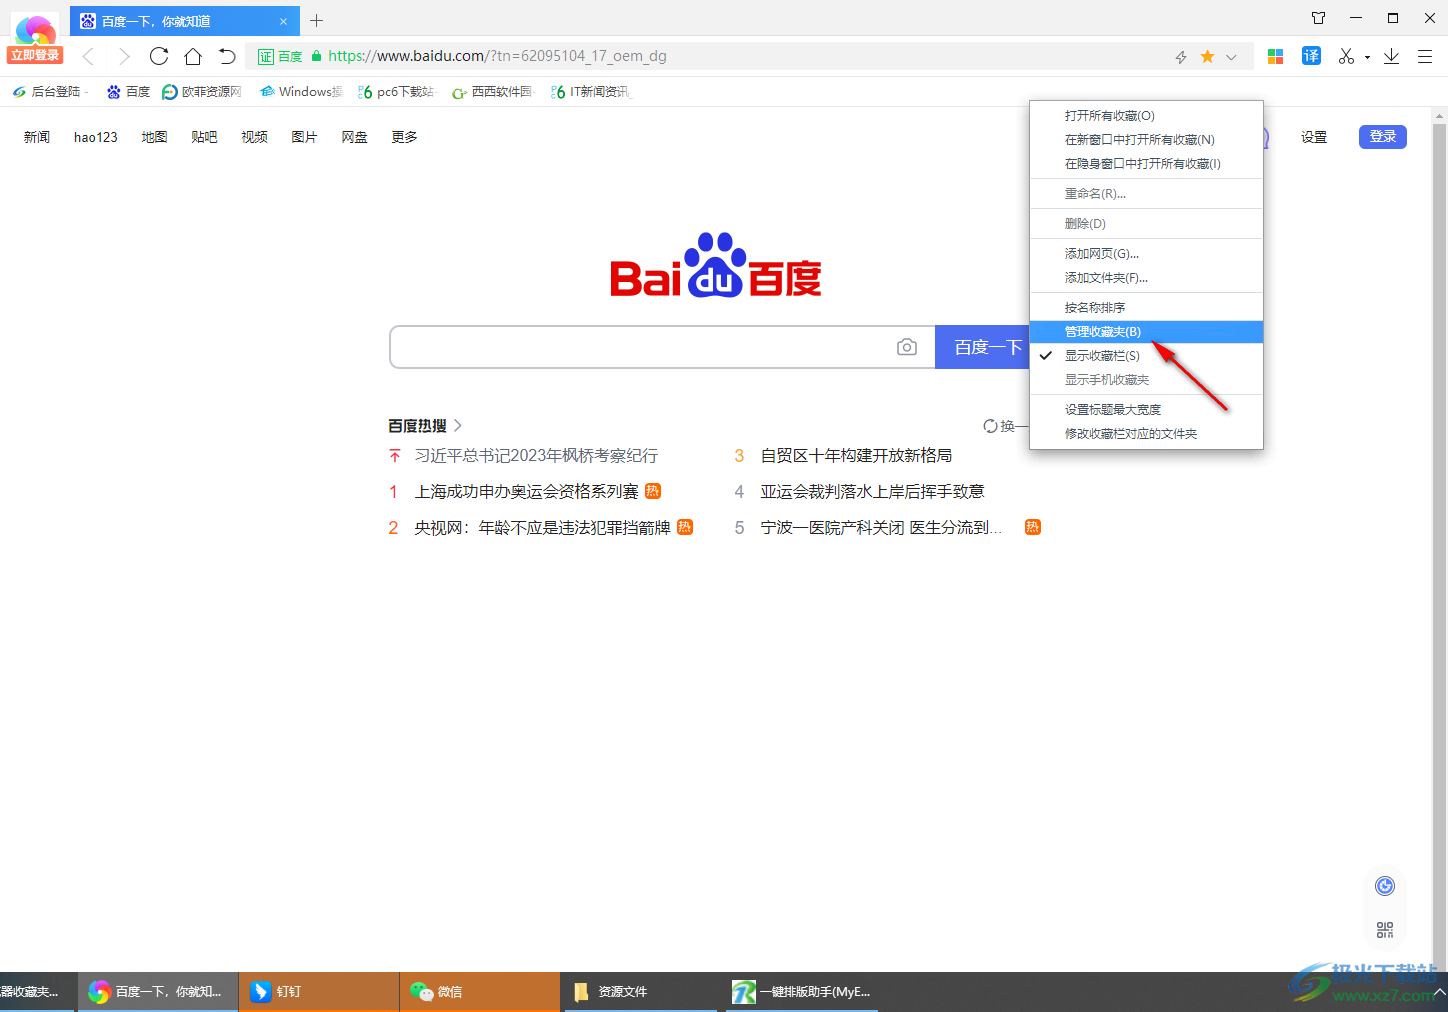Close the Baidu tab
The image size is (1448, 1012).
tap(283, 21)
